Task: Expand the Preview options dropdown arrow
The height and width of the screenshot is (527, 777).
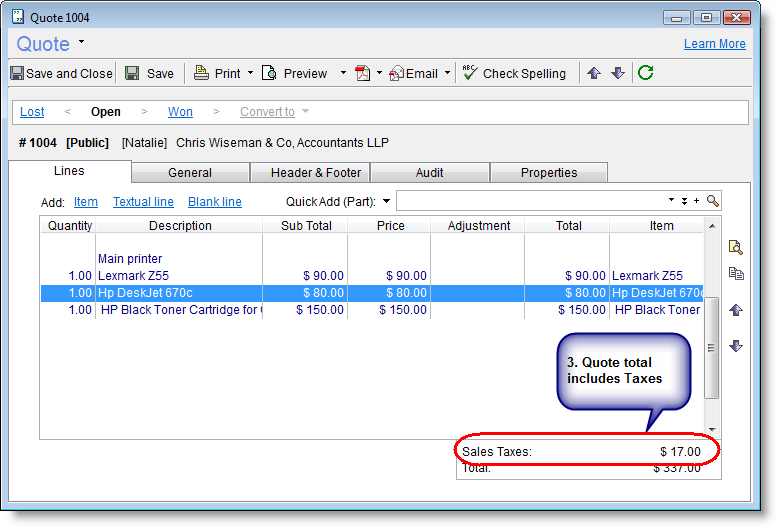Action: coord(343,73)
